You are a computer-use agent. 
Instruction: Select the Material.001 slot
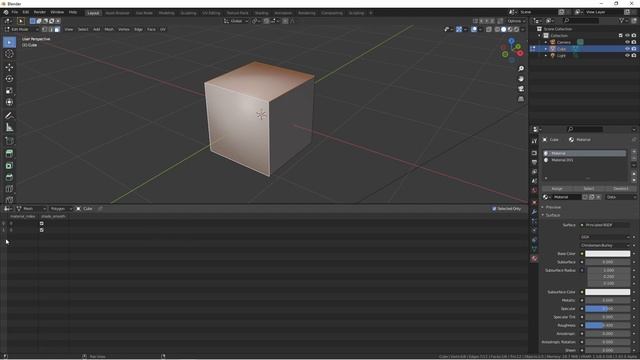584,160
